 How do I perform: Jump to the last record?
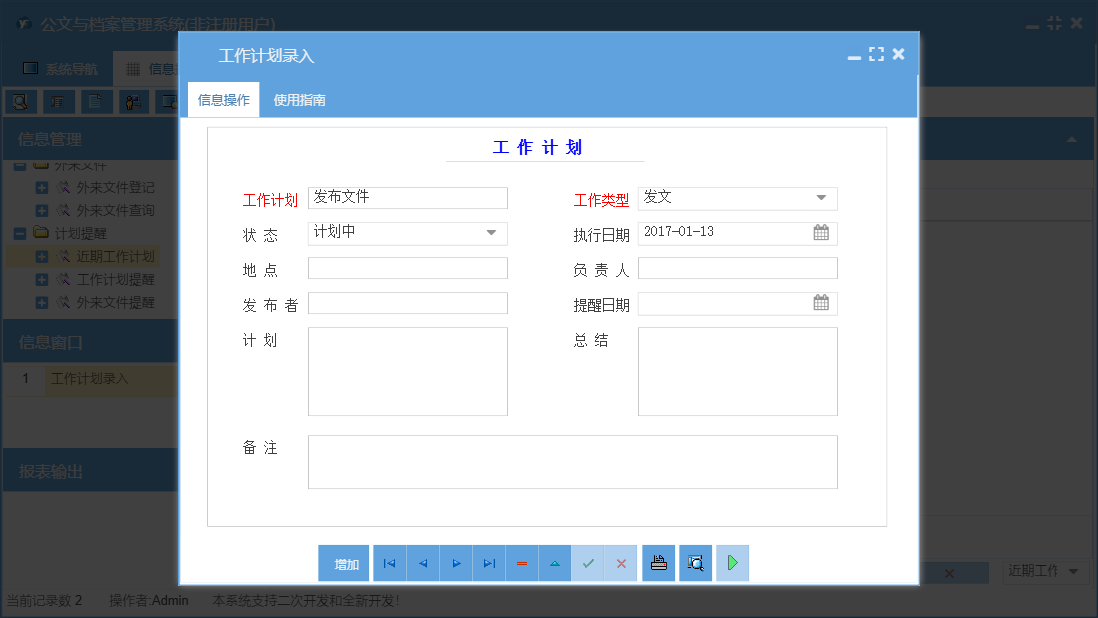pyautogui.click(x=488, y=563)
